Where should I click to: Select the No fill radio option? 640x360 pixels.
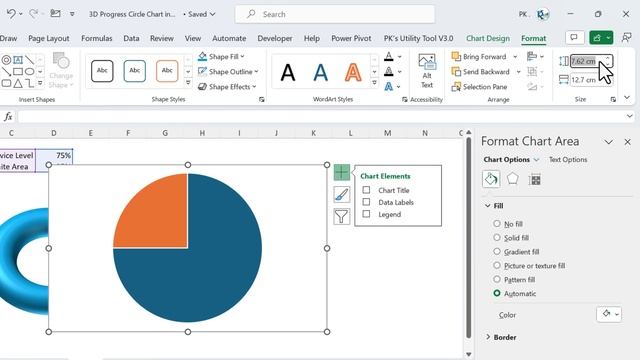[497, 224]
